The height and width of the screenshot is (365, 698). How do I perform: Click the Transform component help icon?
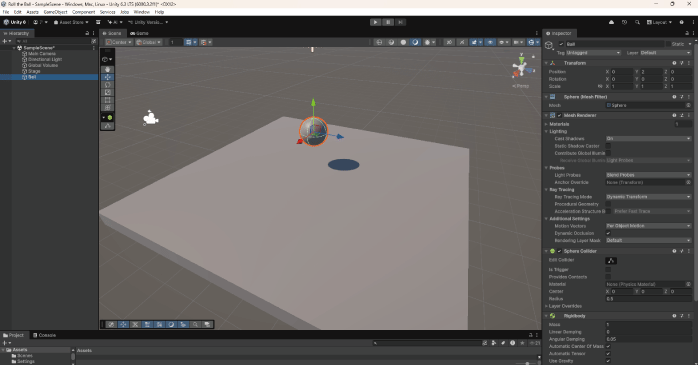(x=674, y=63)
